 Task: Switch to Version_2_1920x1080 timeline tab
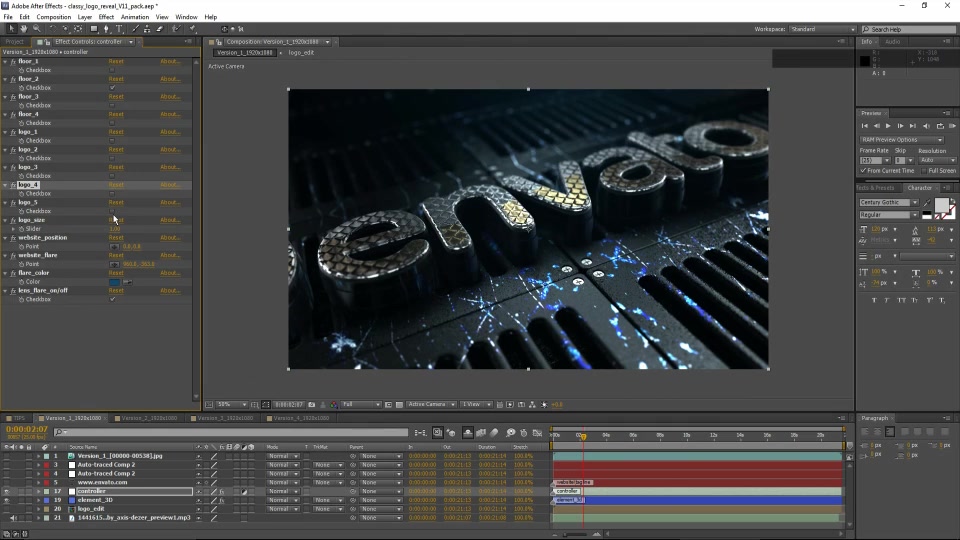149,418
